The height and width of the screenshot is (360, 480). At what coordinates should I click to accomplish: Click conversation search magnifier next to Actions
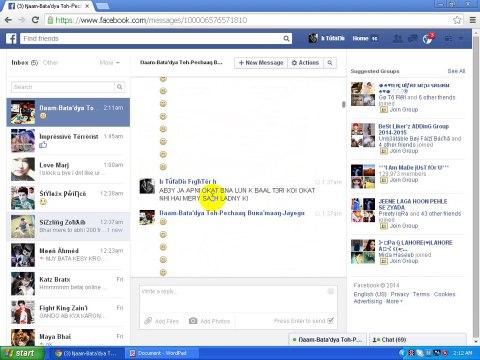(330, 63)
